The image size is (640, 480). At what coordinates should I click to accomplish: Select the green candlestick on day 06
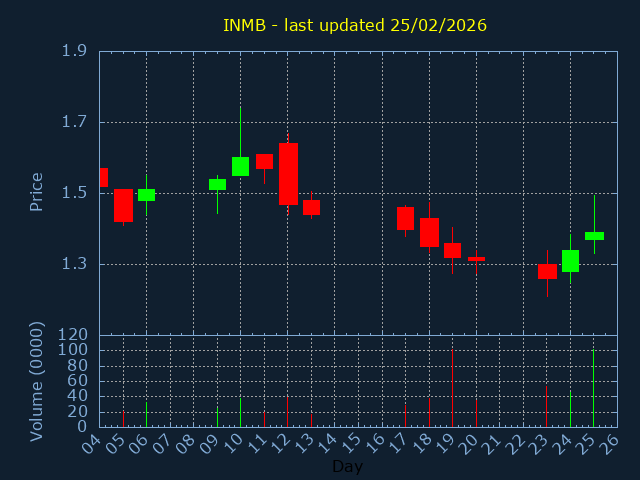click(146, 195)
